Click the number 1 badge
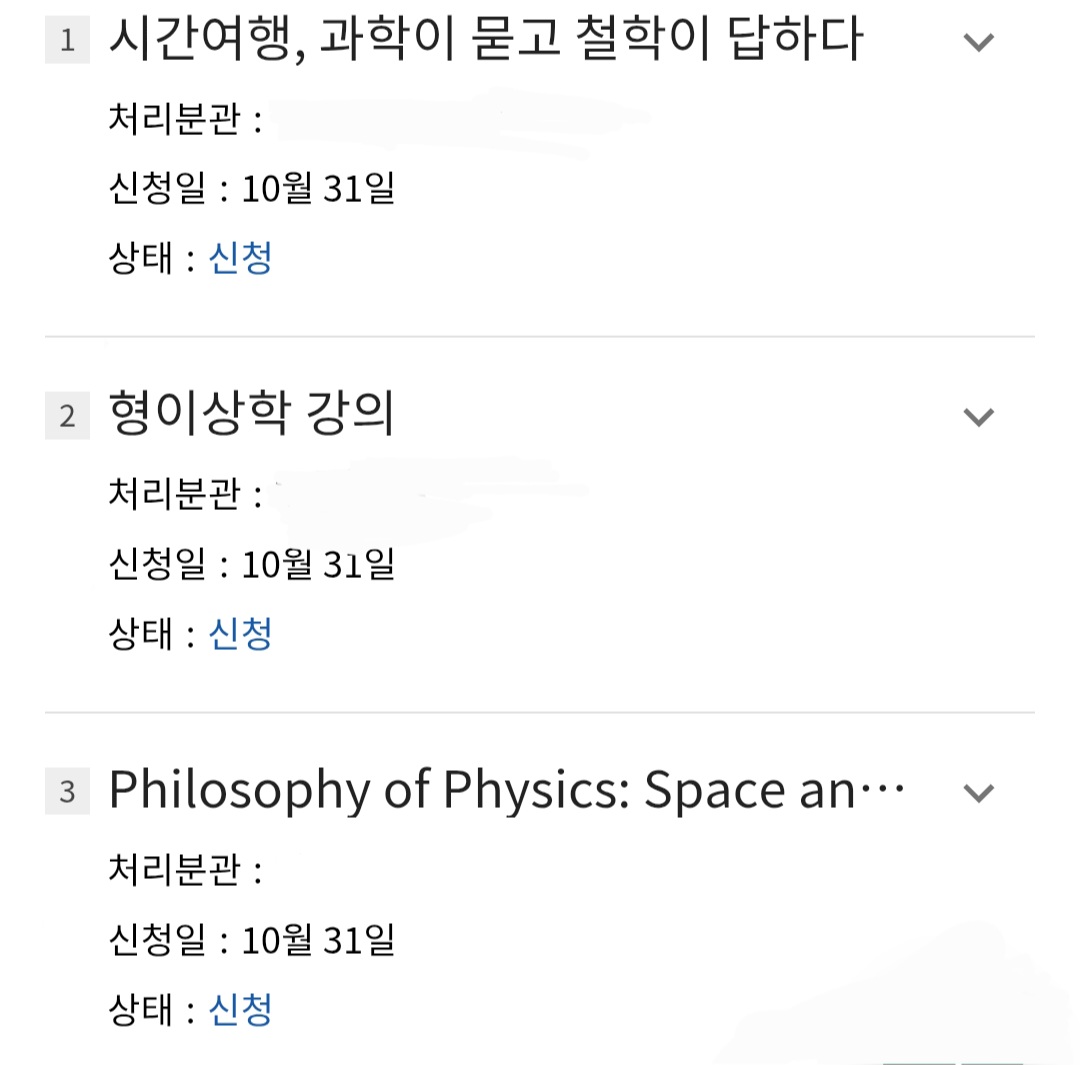This screenshot has width=1080, height=1065. 67,41
